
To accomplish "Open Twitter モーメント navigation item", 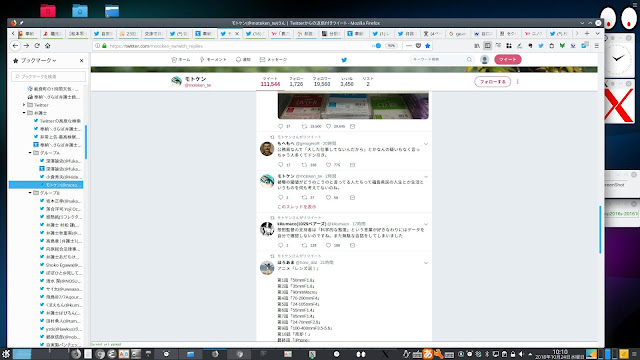I will 213,60.
